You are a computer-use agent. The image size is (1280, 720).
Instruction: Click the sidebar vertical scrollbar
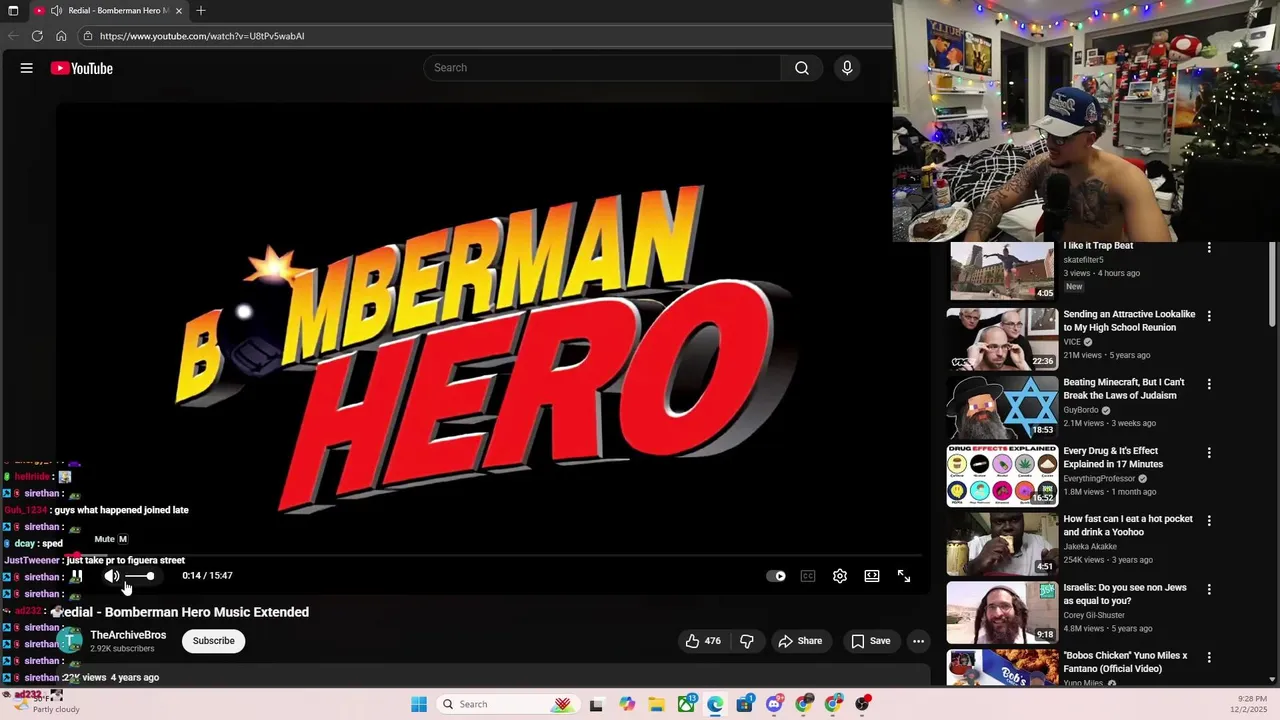tap(1272, 285)
